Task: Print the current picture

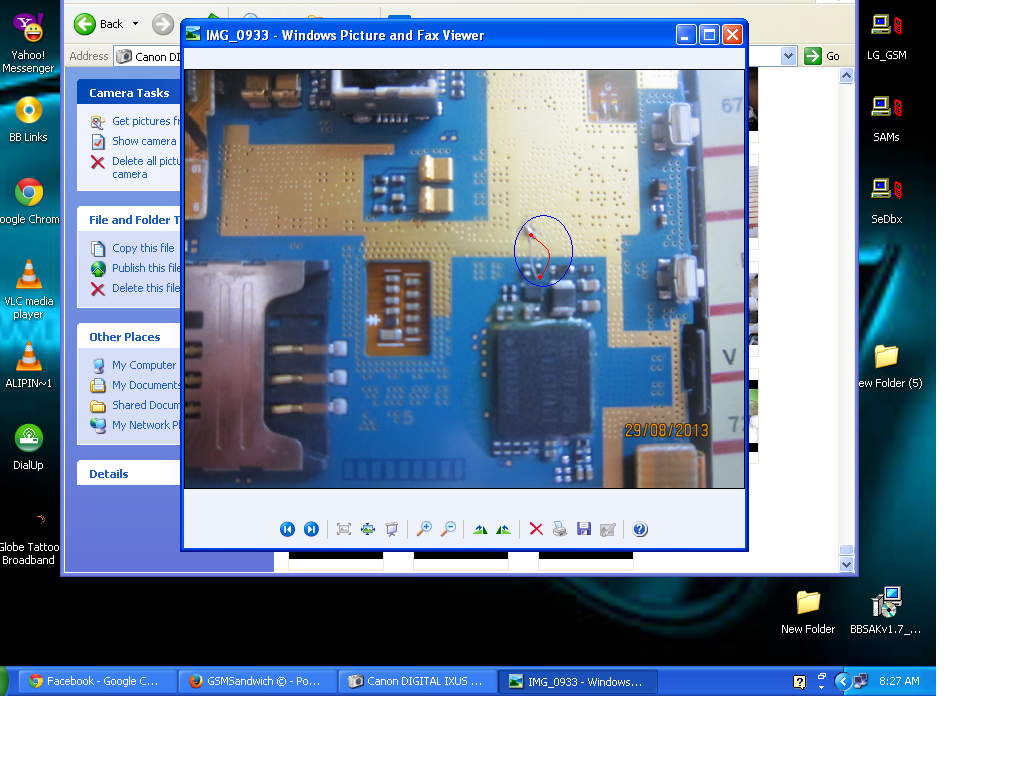Action: [560, 529]
